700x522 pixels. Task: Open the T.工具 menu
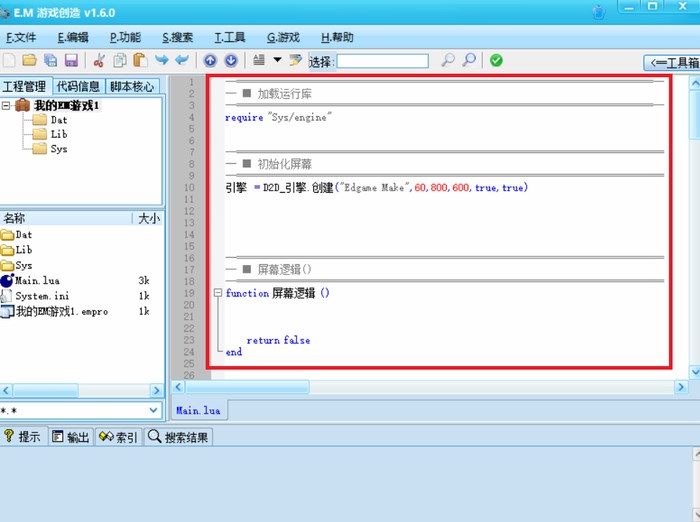coord(229,38)
